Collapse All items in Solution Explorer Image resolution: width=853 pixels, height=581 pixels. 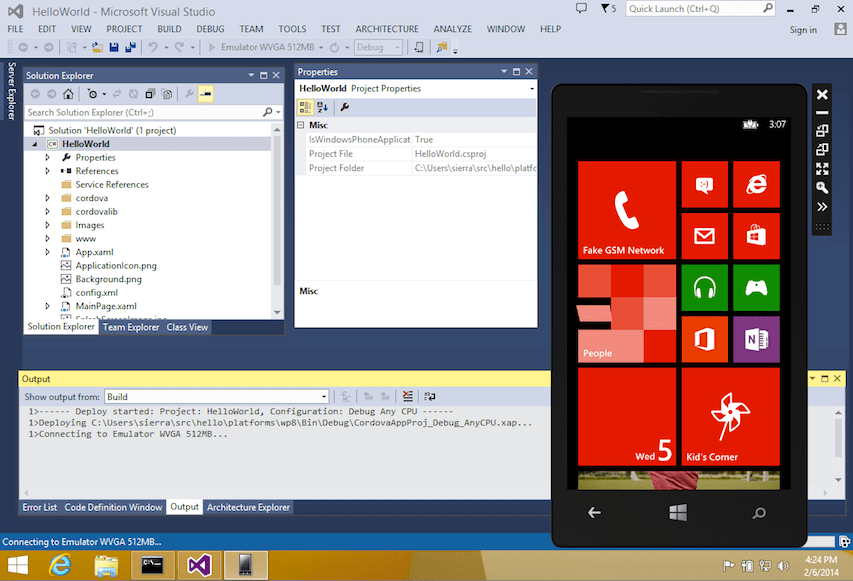[x=148, y=93]
